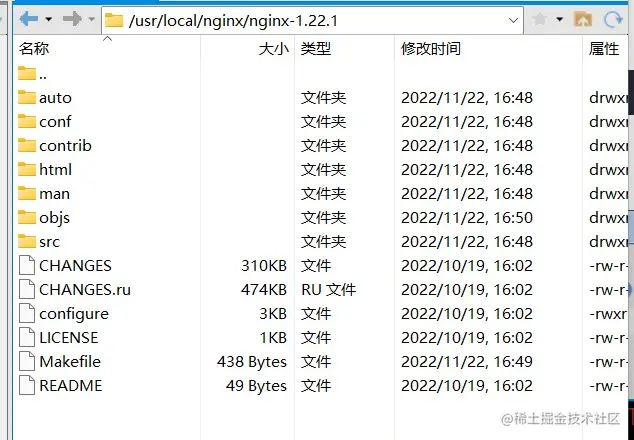Click the '文件夹' type cell of src

coord(323,242)
